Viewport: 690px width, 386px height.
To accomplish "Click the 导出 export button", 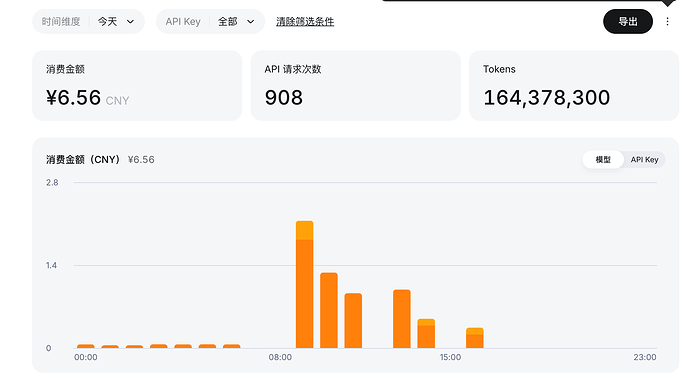I will click(x=628, y=22).
